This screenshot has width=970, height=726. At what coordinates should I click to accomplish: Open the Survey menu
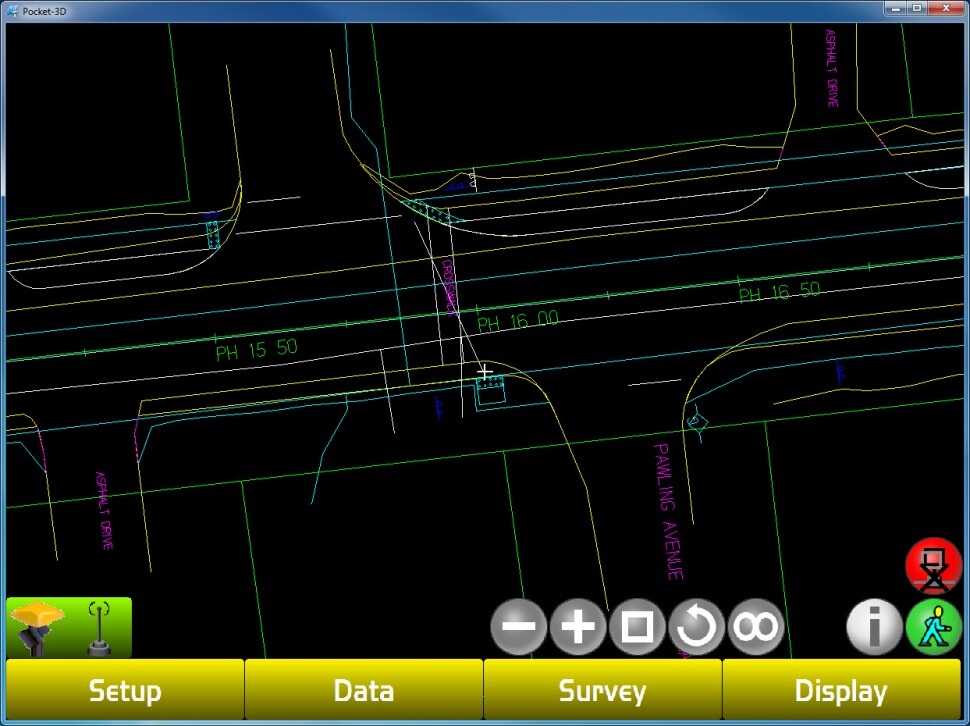coord(602,691)
